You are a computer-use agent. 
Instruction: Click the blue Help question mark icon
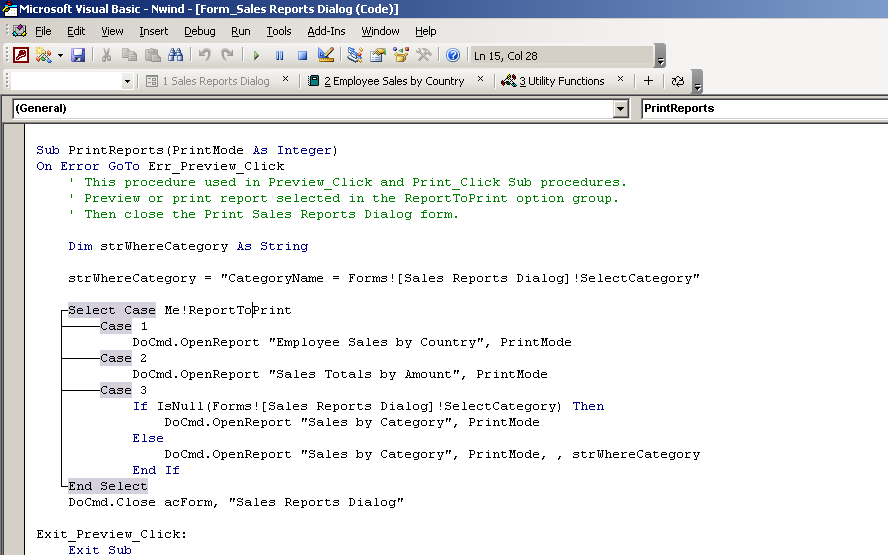pos(452,55)
